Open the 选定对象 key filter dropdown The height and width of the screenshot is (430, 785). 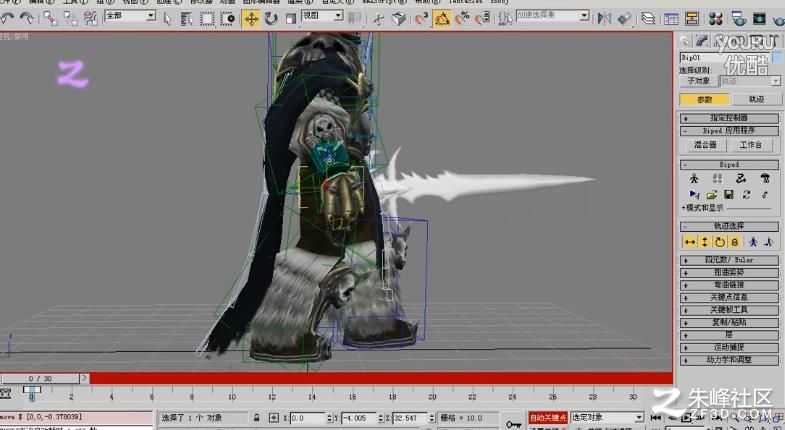(x=607, y=417)
